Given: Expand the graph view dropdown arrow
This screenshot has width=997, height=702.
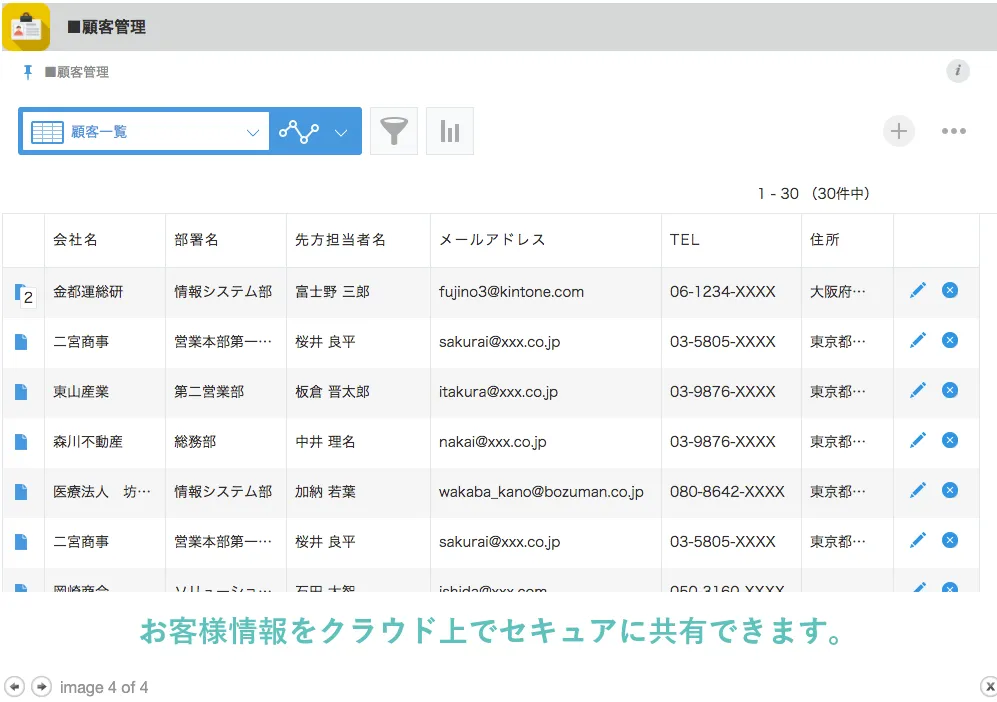Looking at the screenshot, I should click(341, 132).
